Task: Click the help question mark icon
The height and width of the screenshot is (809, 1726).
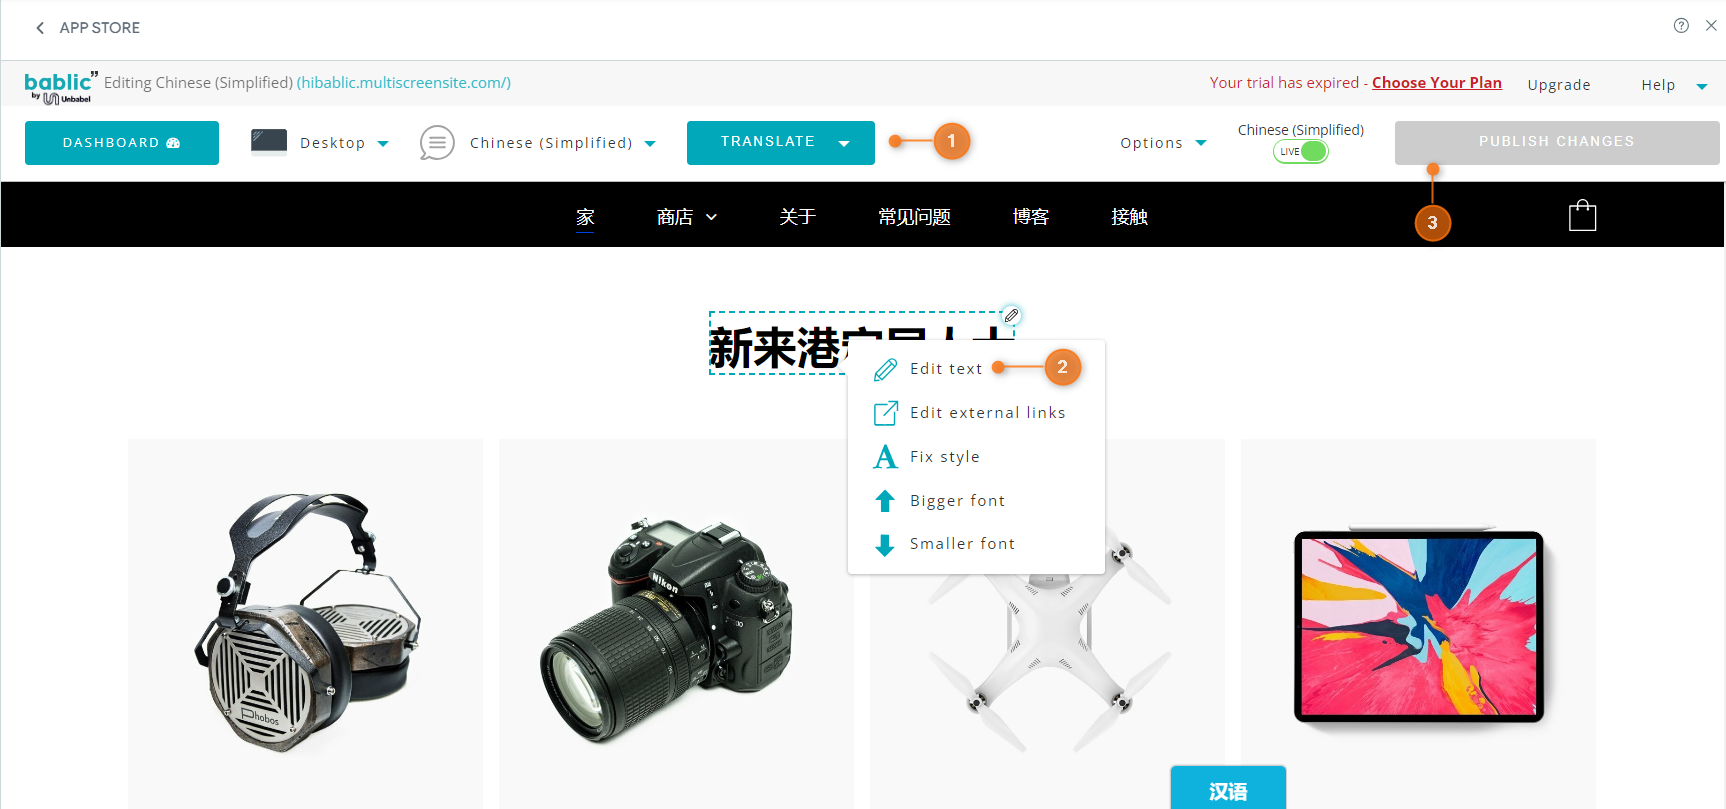Action: pos(1681,26)
